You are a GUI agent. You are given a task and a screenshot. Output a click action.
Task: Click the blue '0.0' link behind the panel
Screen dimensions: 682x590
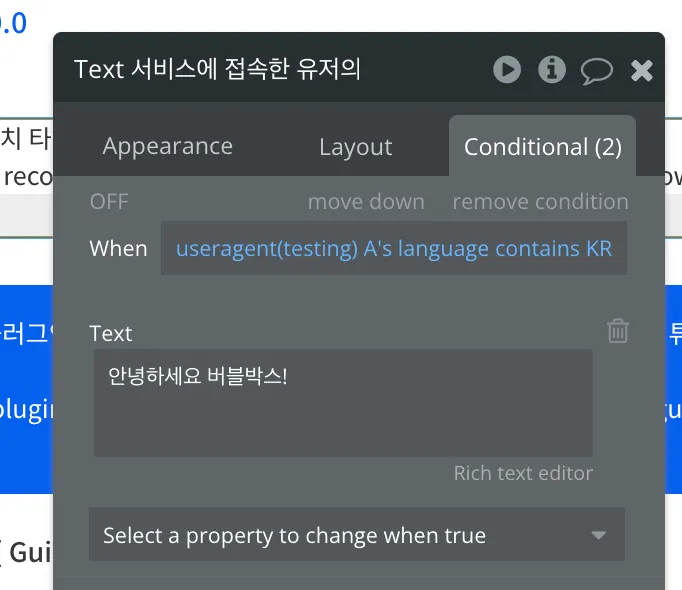(x=13, y=22)
